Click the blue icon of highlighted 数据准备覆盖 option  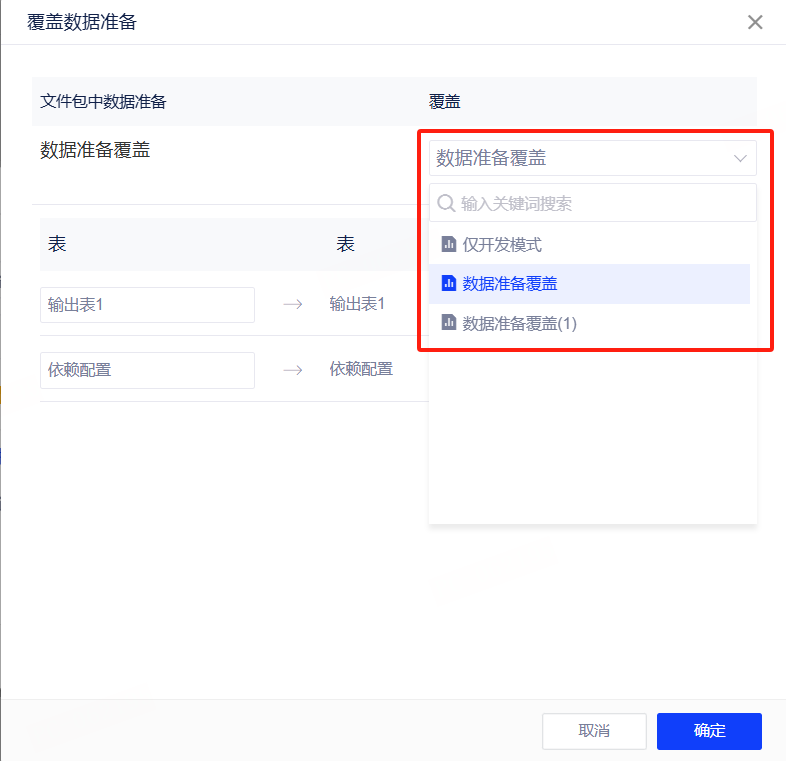[x=449, y=284]
